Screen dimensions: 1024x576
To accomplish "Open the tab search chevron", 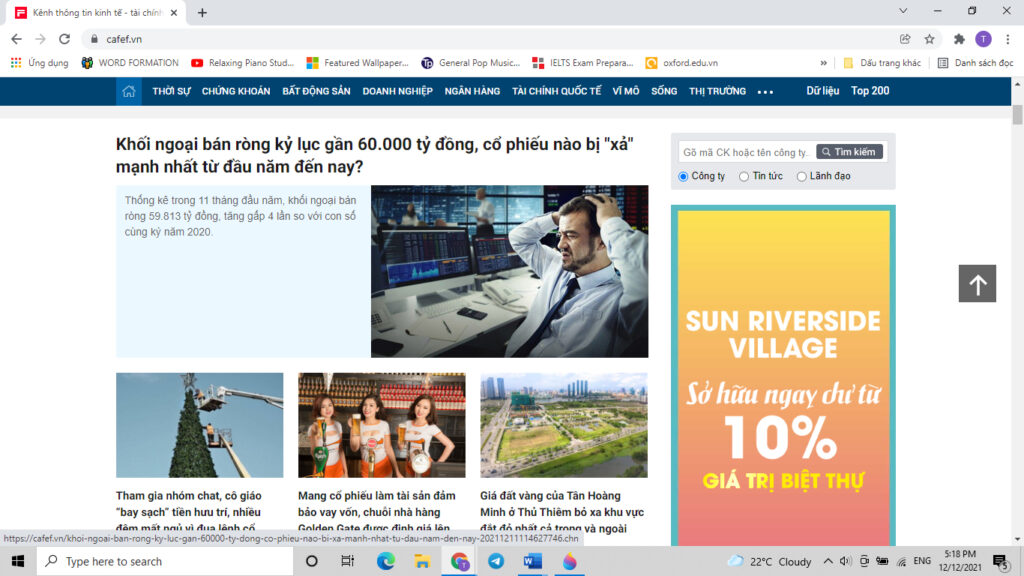I will pos(903,11).
